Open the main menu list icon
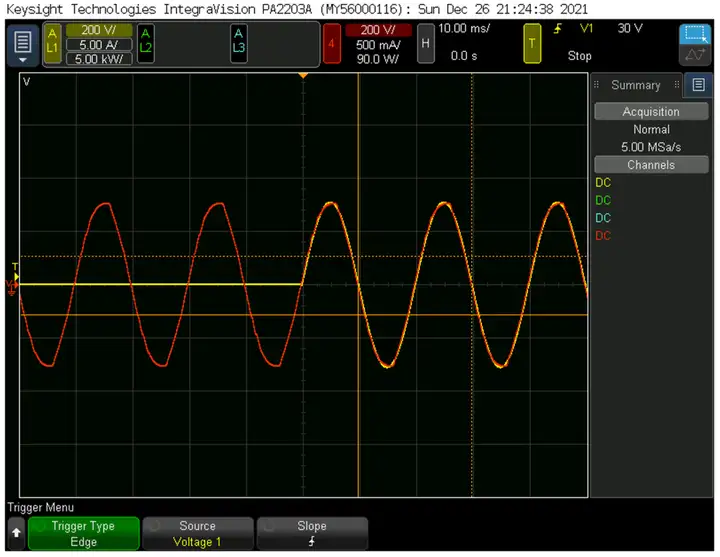720x557 pixels. pyautogui.click(x=22, y=45)
